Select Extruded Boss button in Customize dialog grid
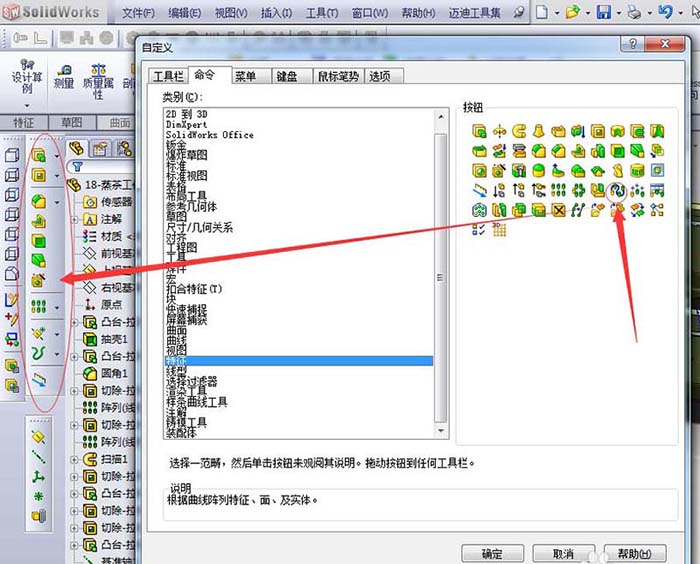 (479, 131)
